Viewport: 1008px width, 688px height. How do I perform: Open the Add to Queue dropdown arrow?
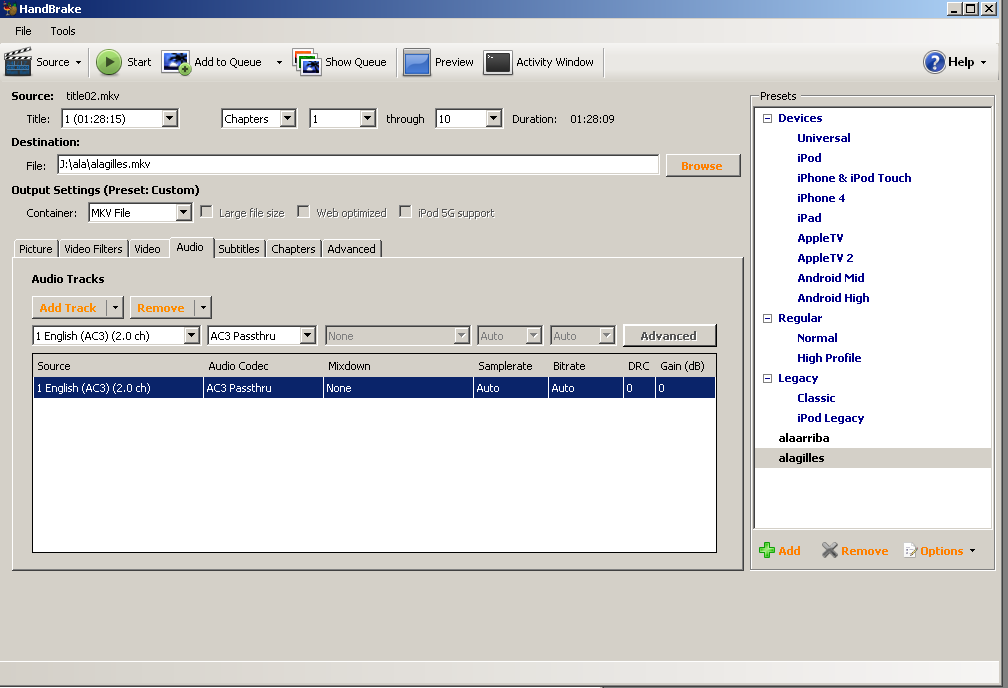click(x=279, y=62)
